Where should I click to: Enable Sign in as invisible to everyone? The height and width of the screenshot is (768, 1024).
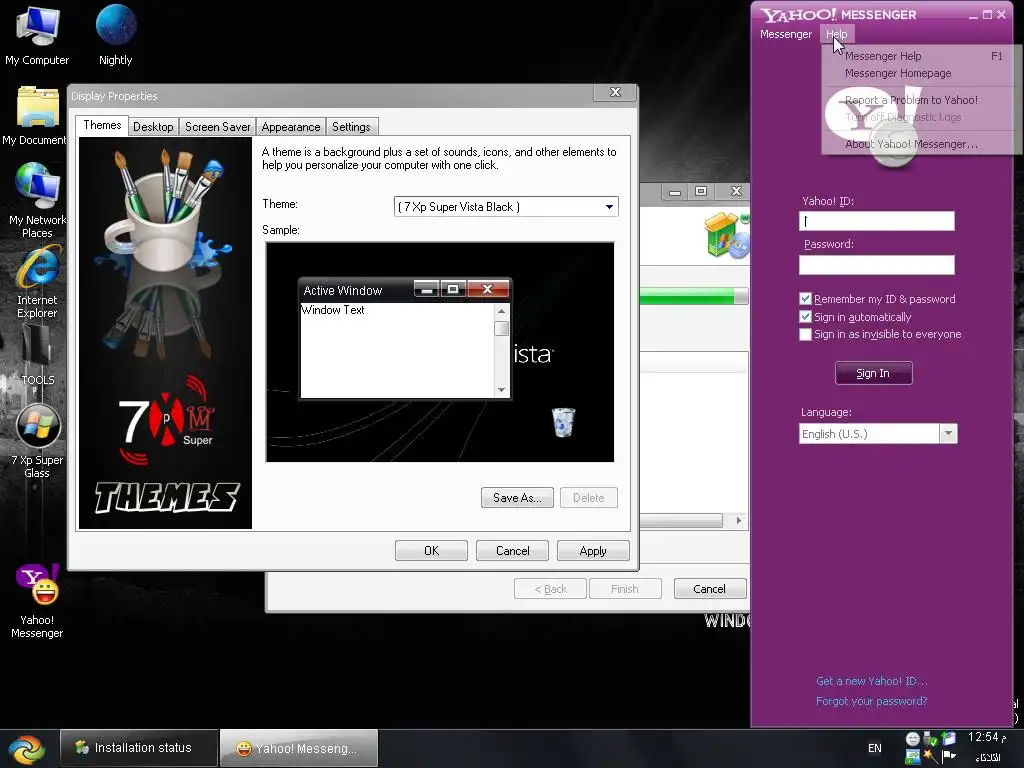[x=805, y=334]
